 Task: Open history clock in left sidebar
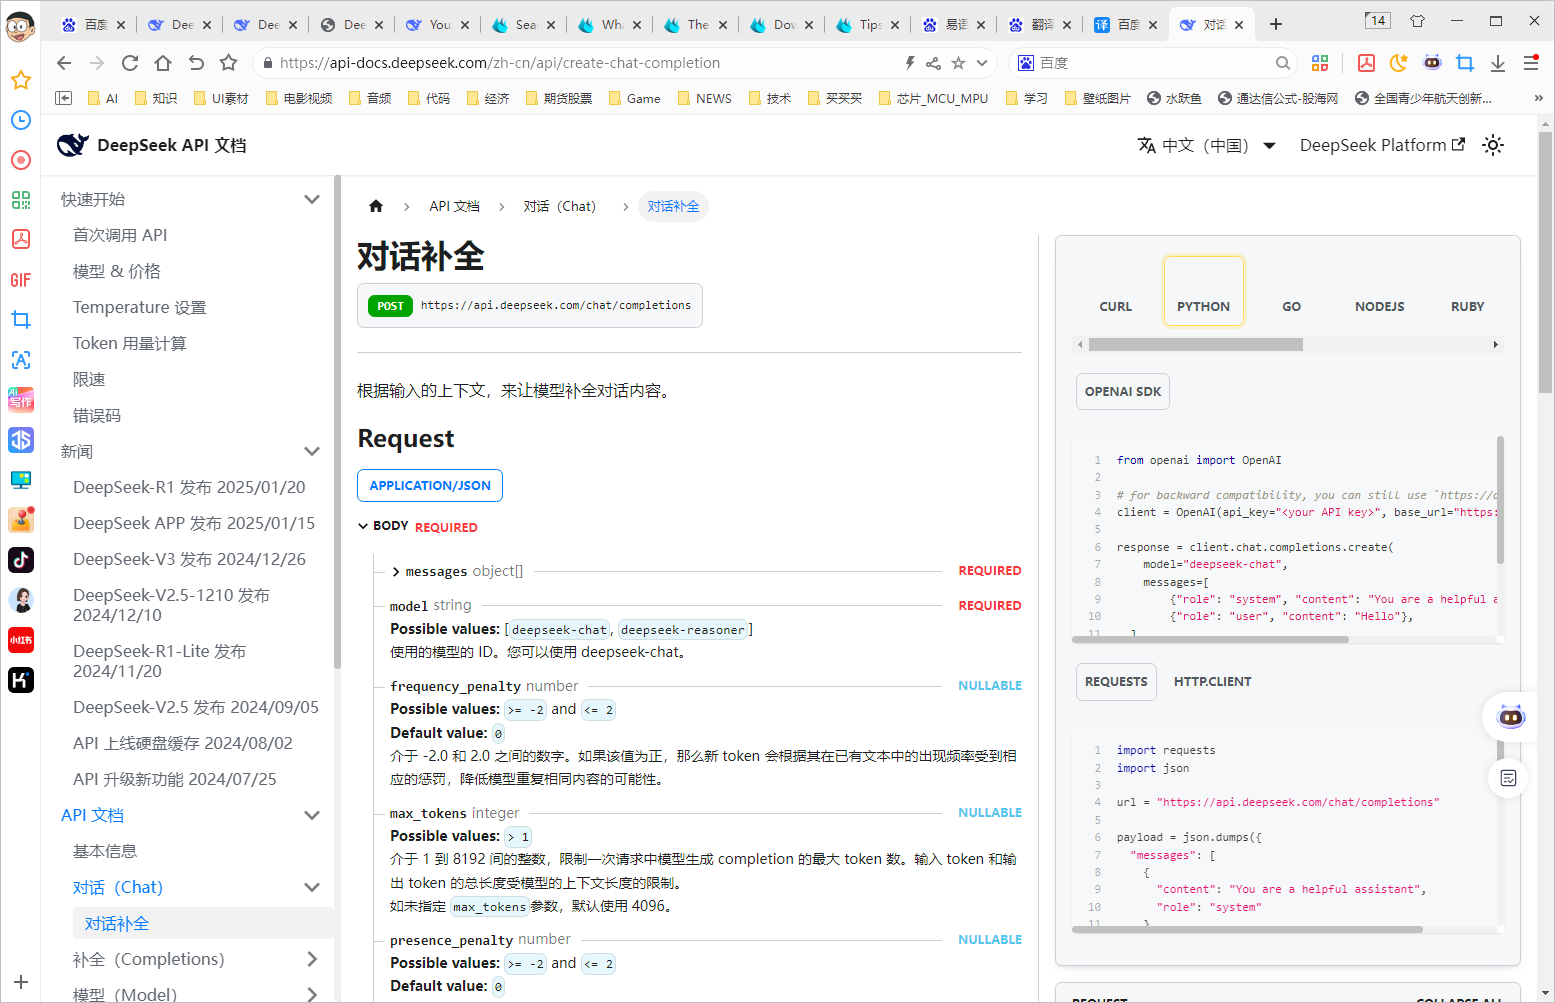(21, 120)
